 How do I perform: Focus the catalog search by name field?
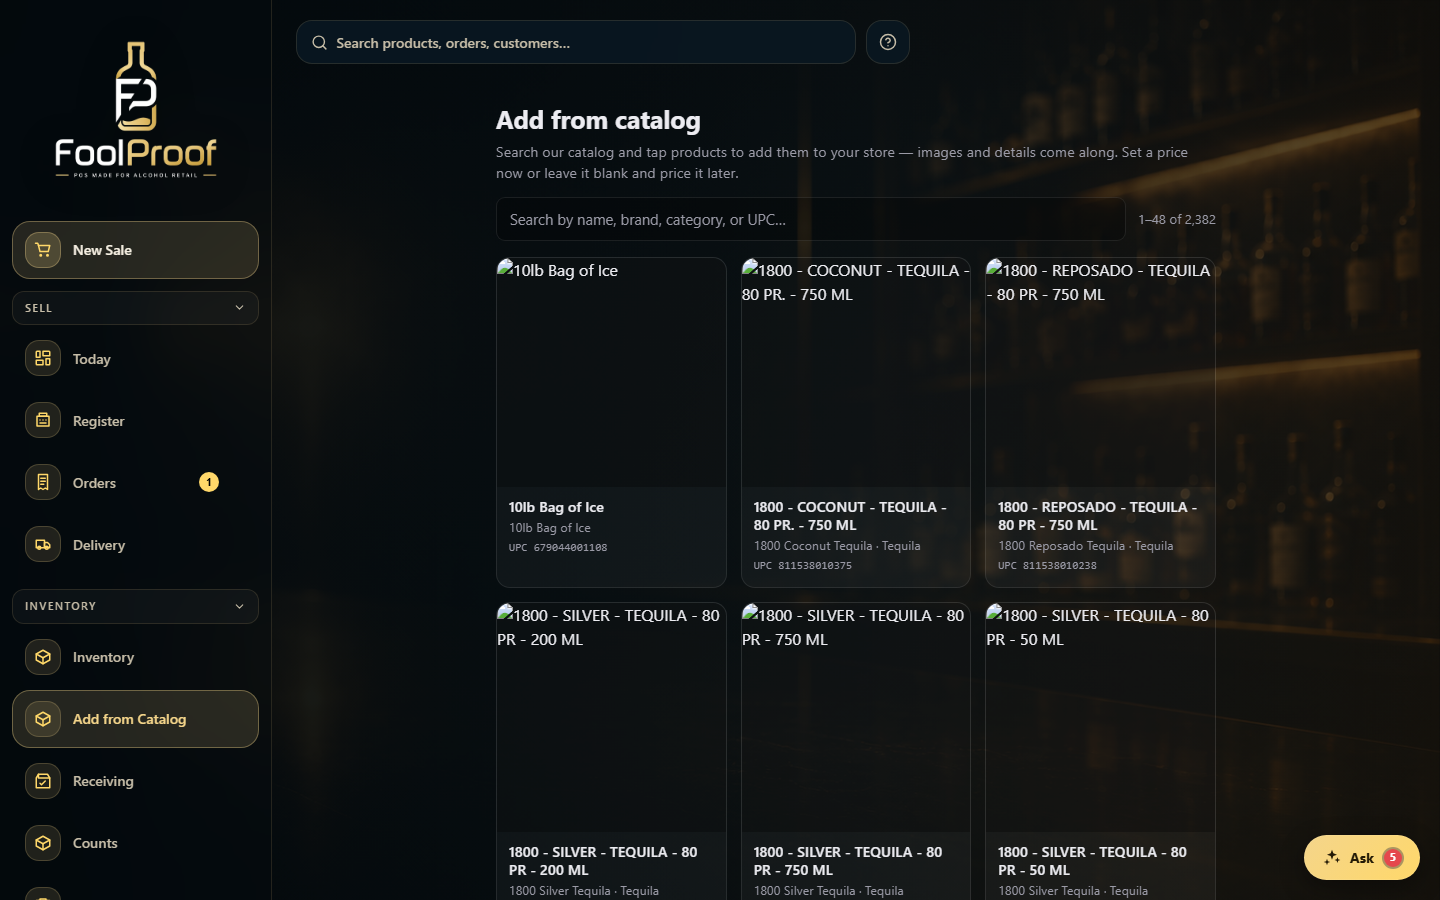point(811,219)
